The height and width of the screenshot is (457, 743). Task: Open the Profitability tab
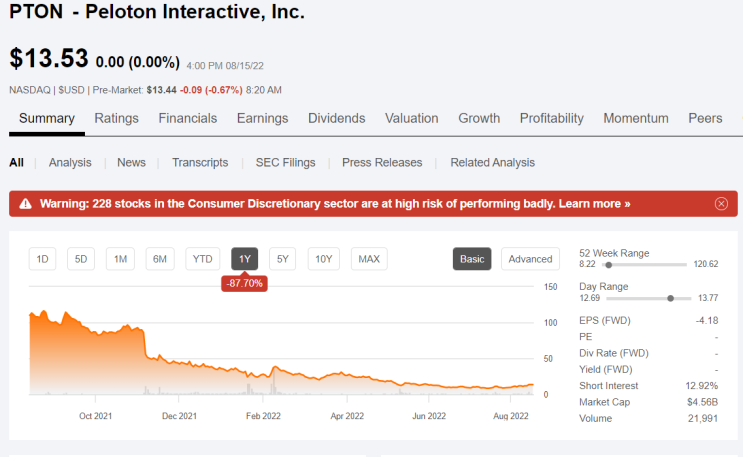click(x=552, y=118)
